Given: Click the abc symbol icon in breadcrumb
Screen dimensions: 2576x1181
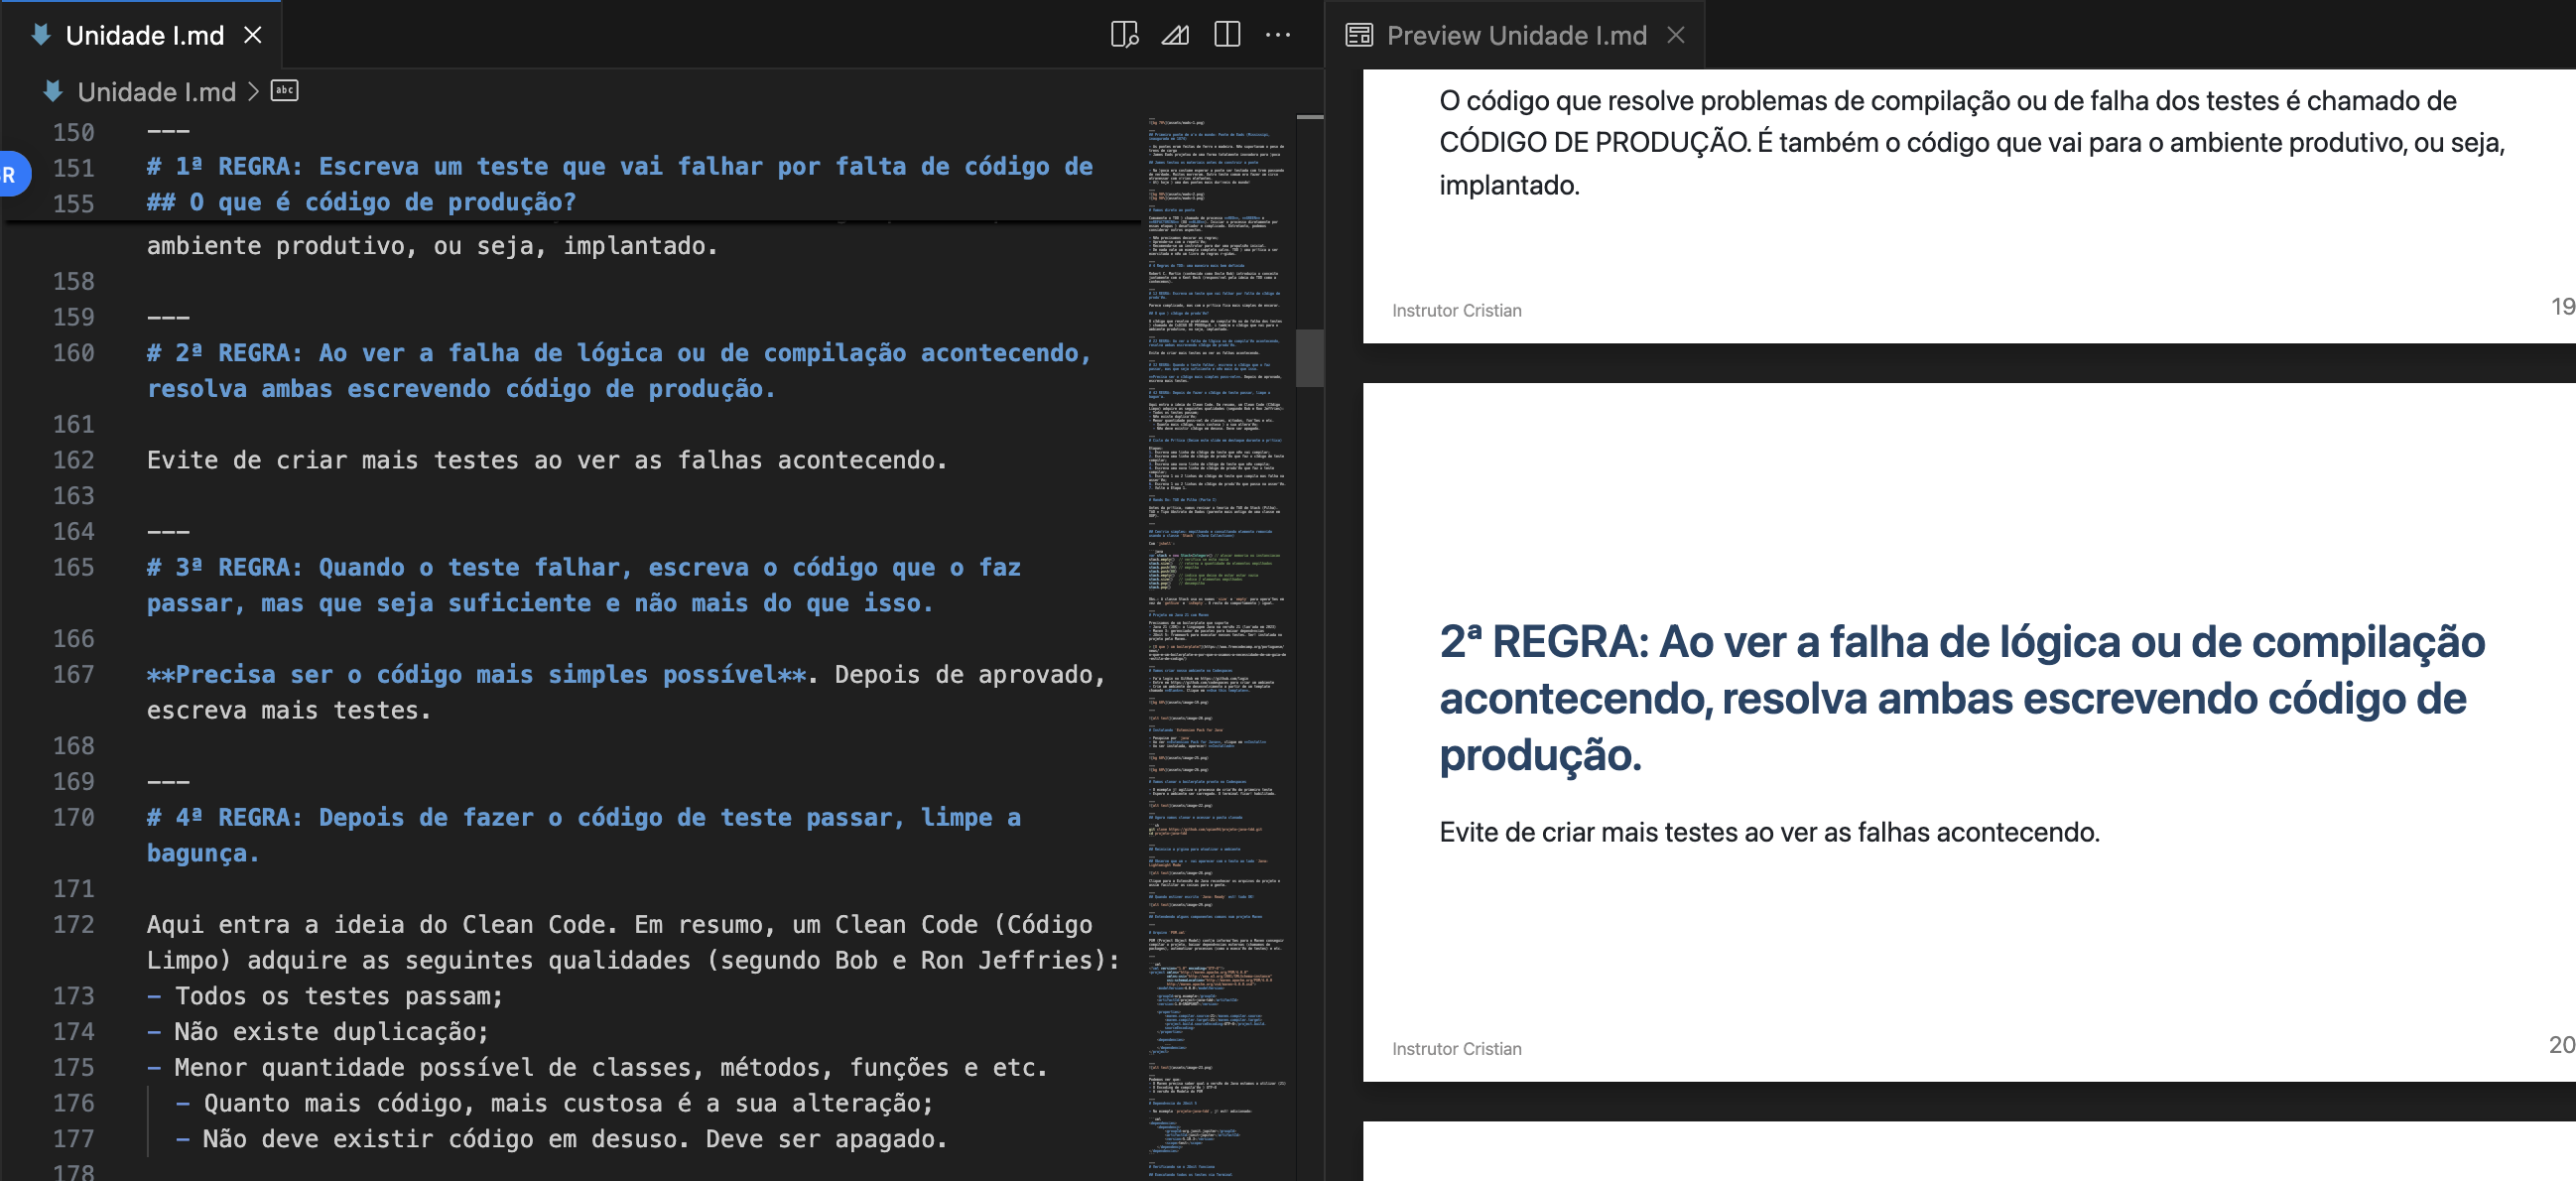Looking at the screenshot, I should (285, 90).
